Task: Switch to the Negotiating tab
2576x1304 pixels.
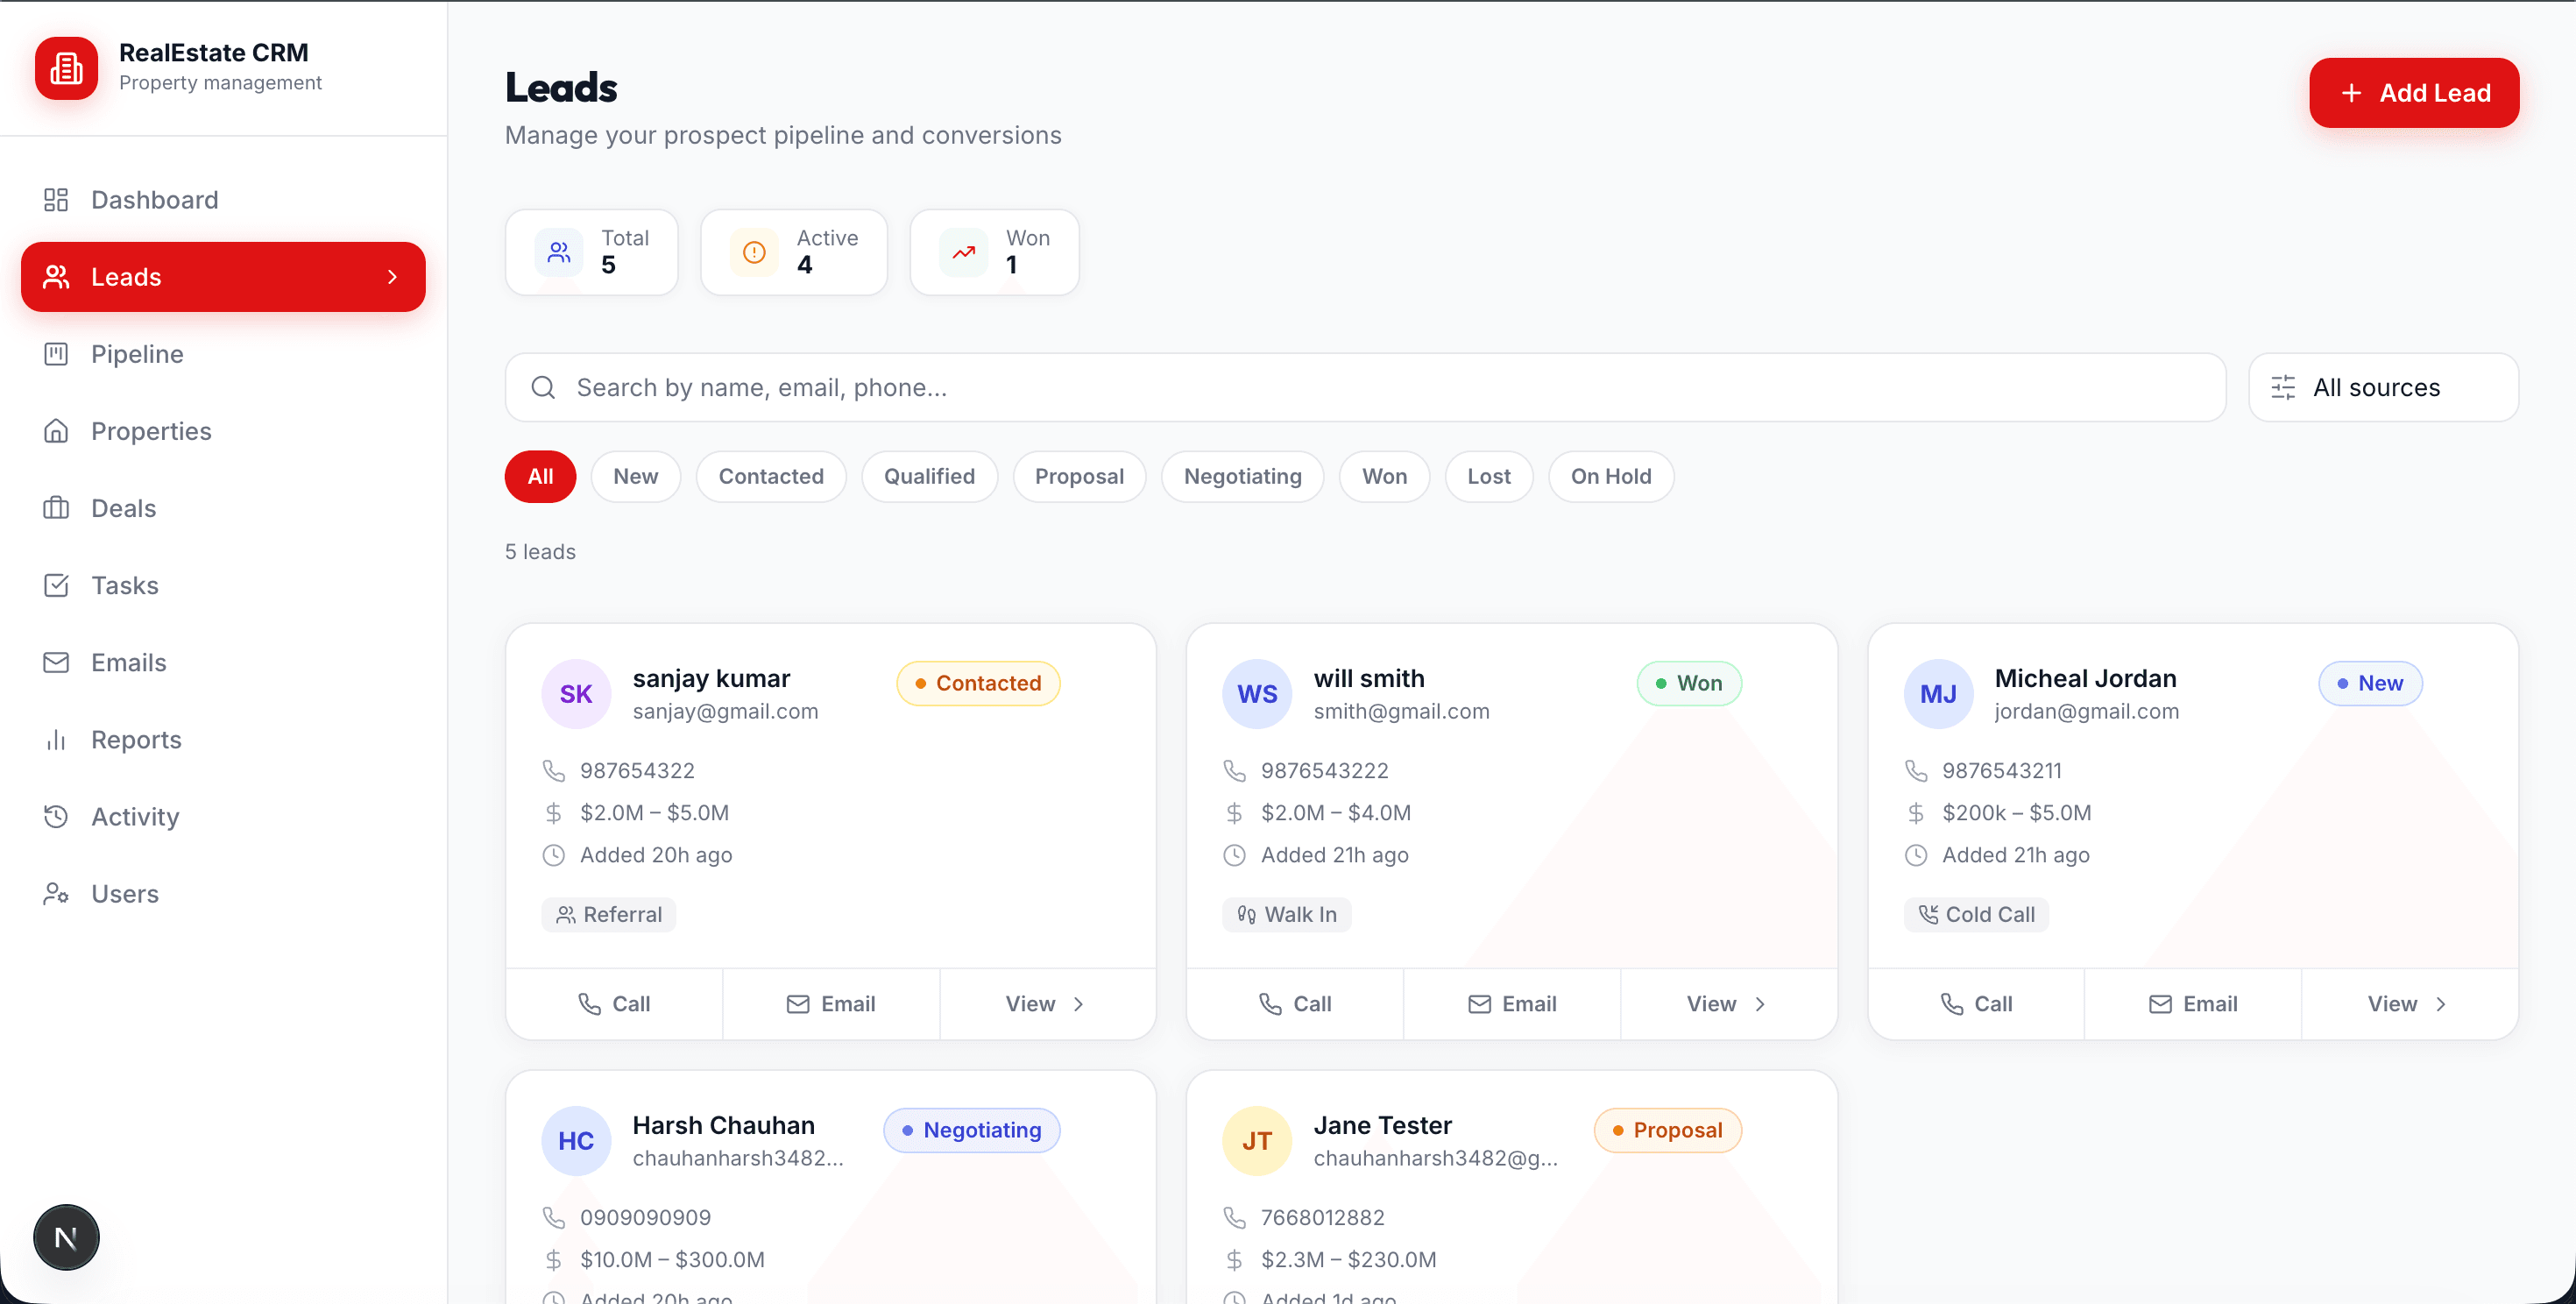Action: pyautogui.click(x=1242, y=476)
